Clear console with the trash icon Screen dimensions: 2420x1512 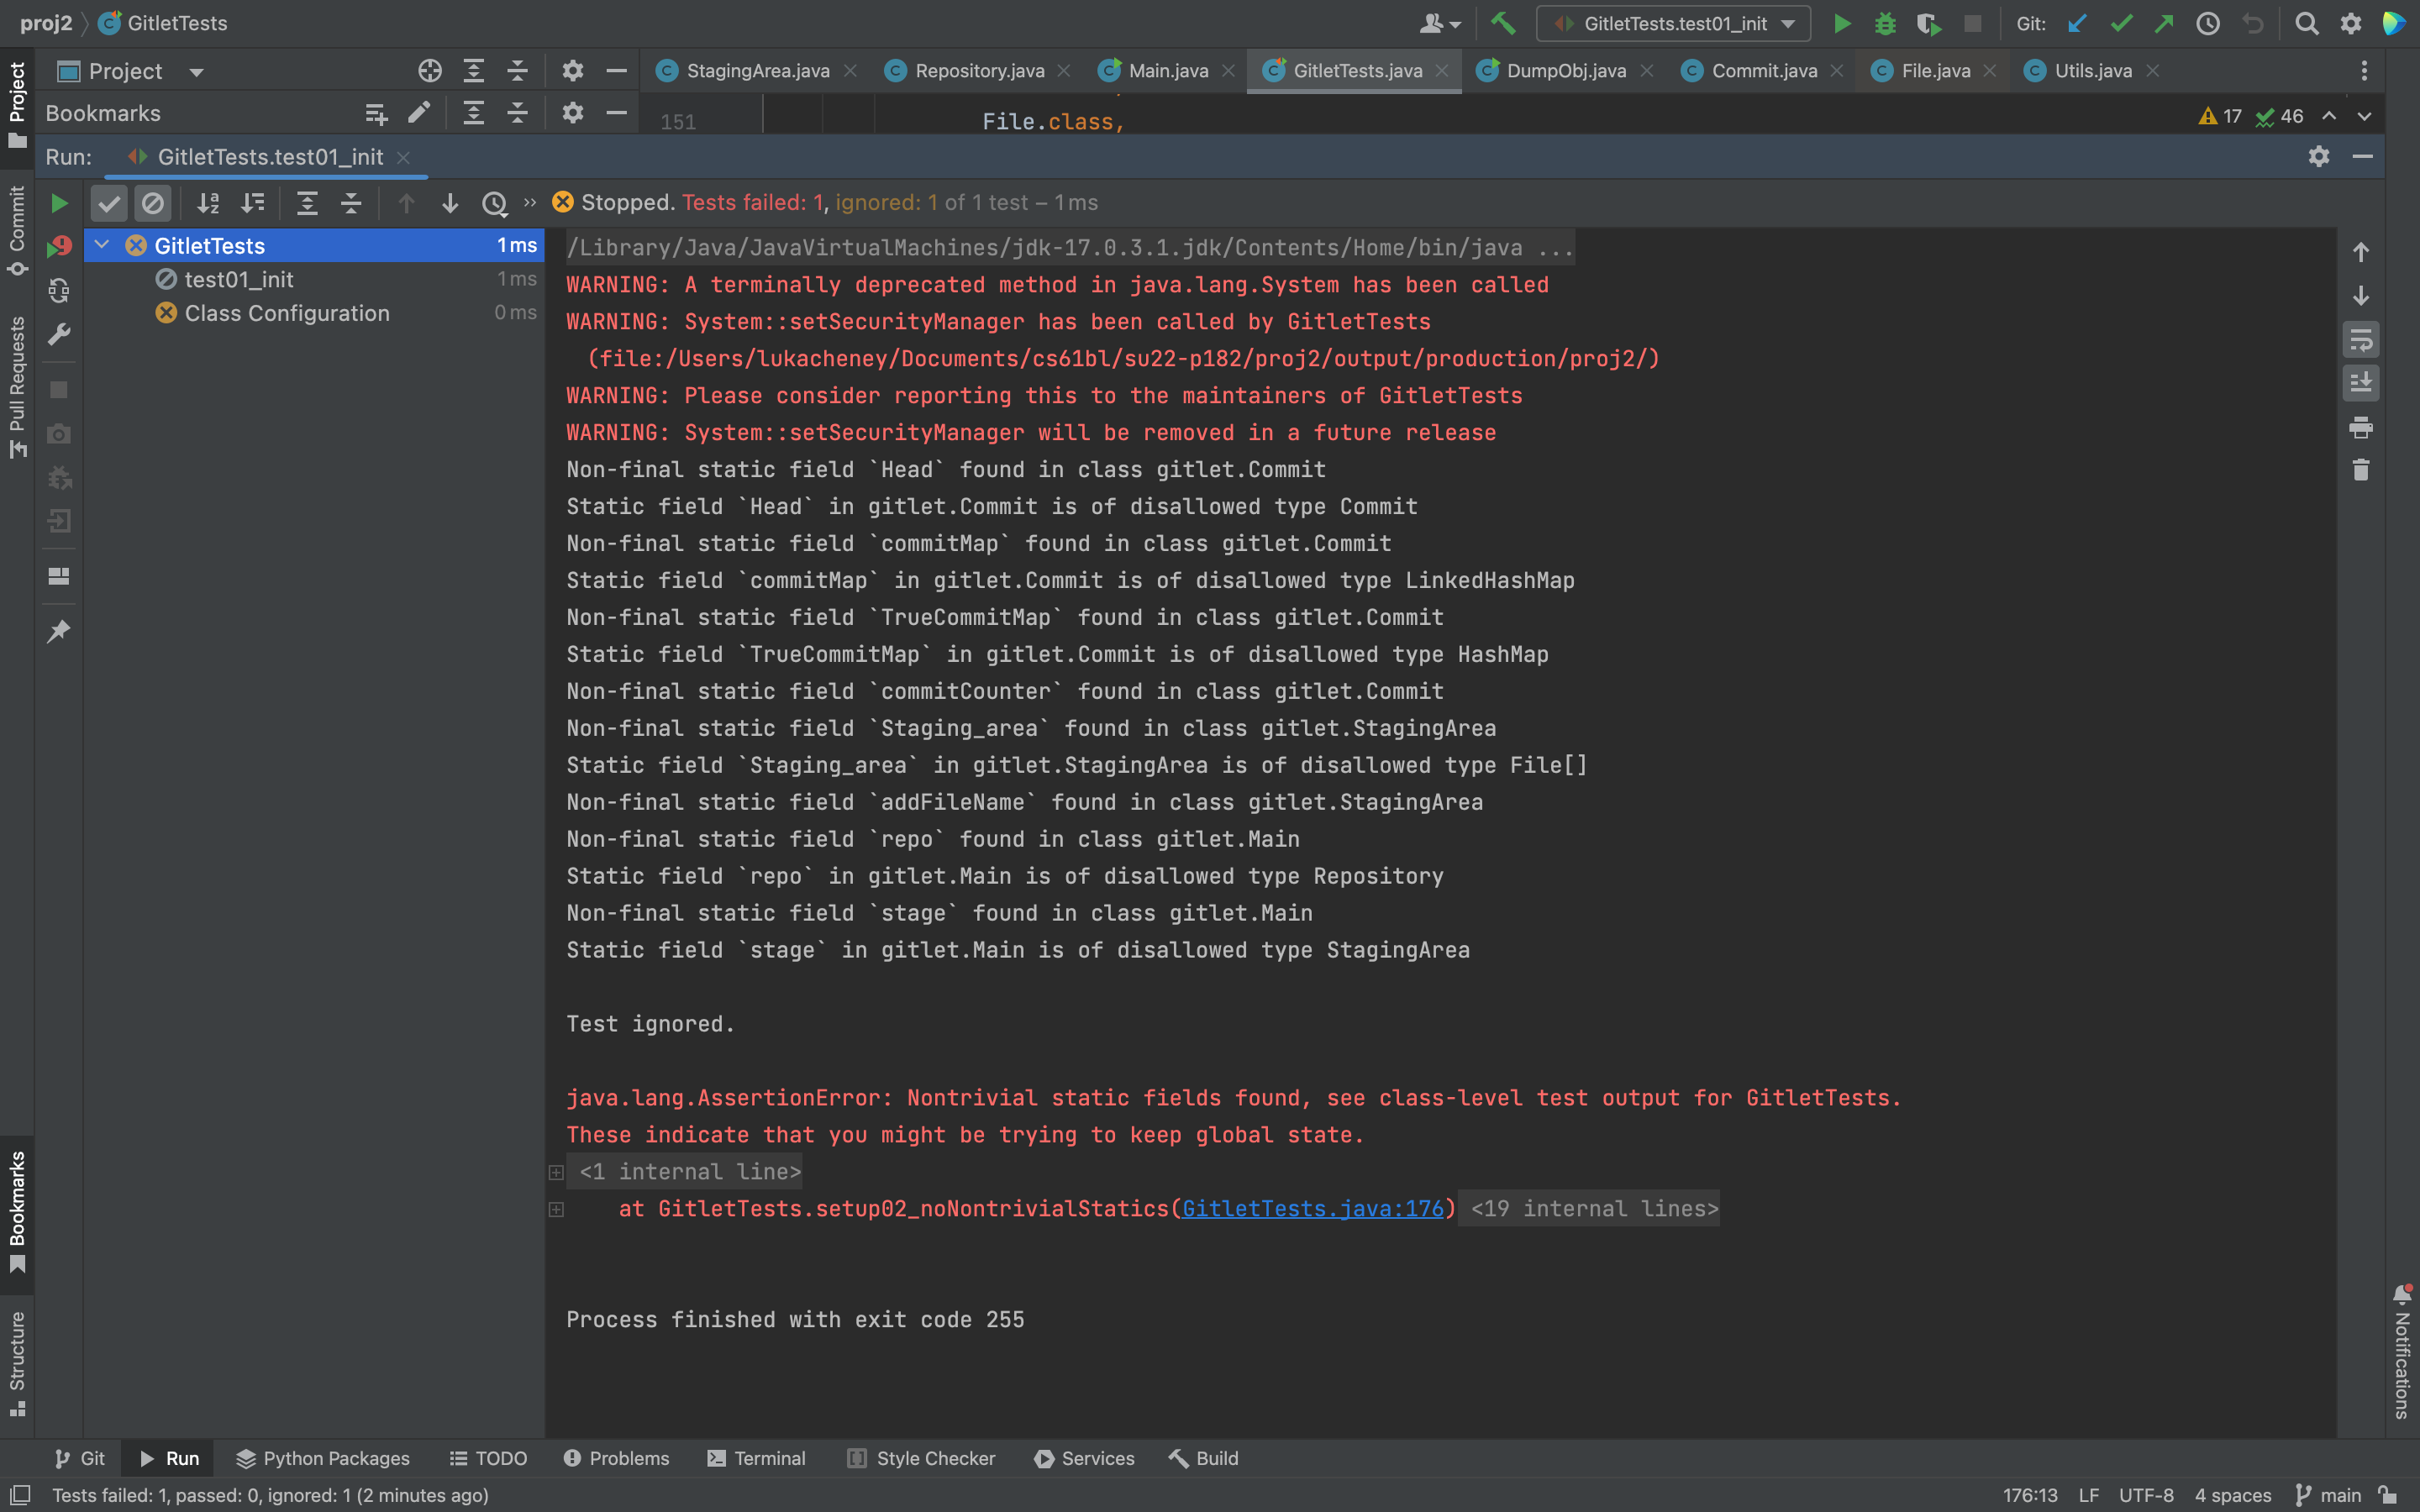[2360, 470]
